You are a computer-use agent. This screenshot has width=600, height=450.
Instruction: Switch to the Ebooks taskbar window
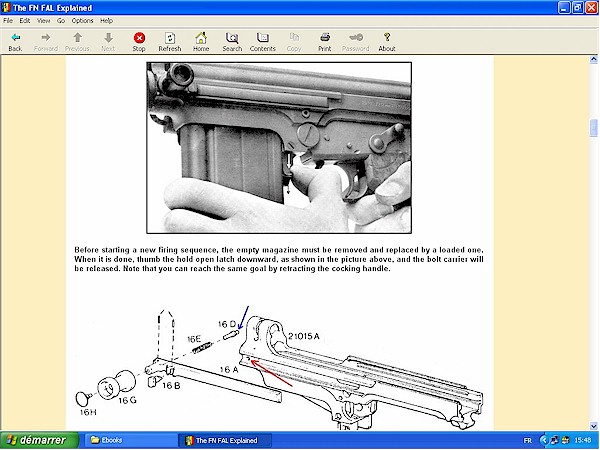pos(130,440)
